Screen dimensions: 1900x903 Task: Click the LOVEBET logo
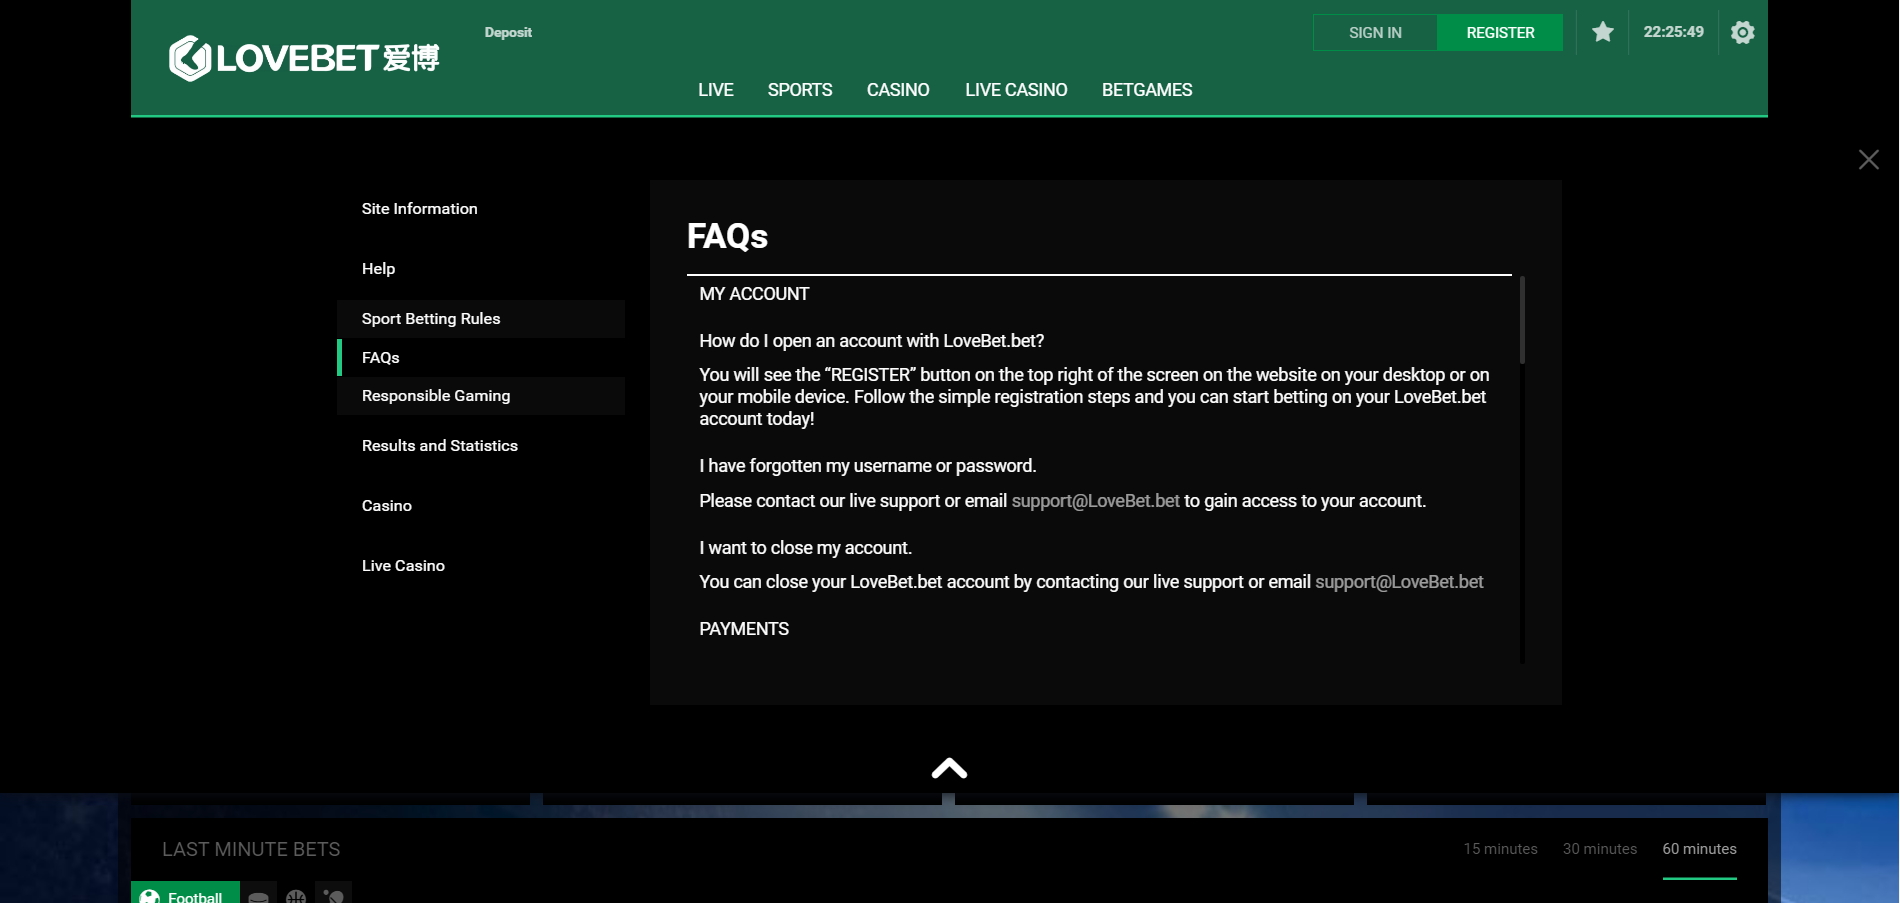pos(304,58)
